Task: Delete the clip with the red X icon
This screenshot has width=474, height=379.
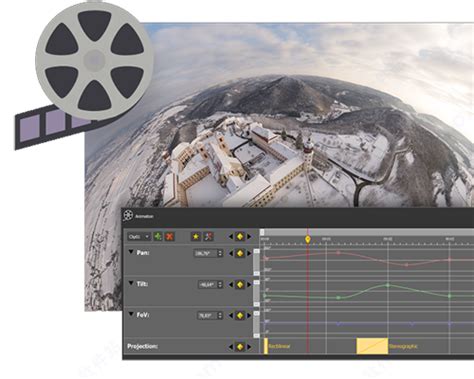Action: pos(170,237)
